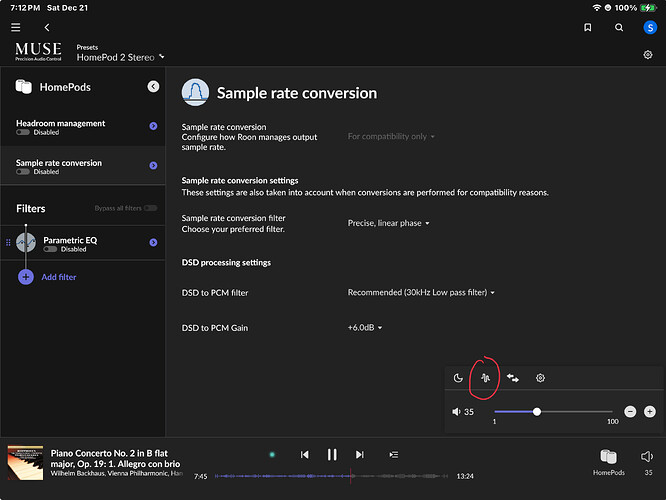Open Parametric EQ details arrow
This screenshot has width=666, height=500.
(153, 243)
